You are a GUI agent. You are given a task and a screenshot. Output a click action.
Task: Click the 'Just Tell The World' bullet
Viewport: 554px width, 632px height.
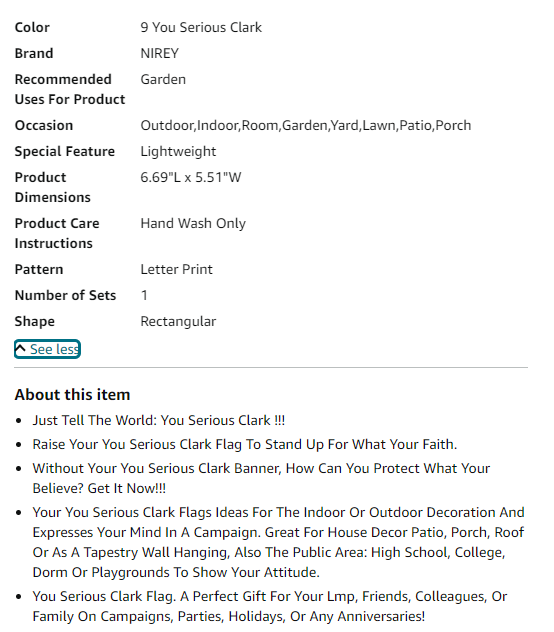point(159,420)
